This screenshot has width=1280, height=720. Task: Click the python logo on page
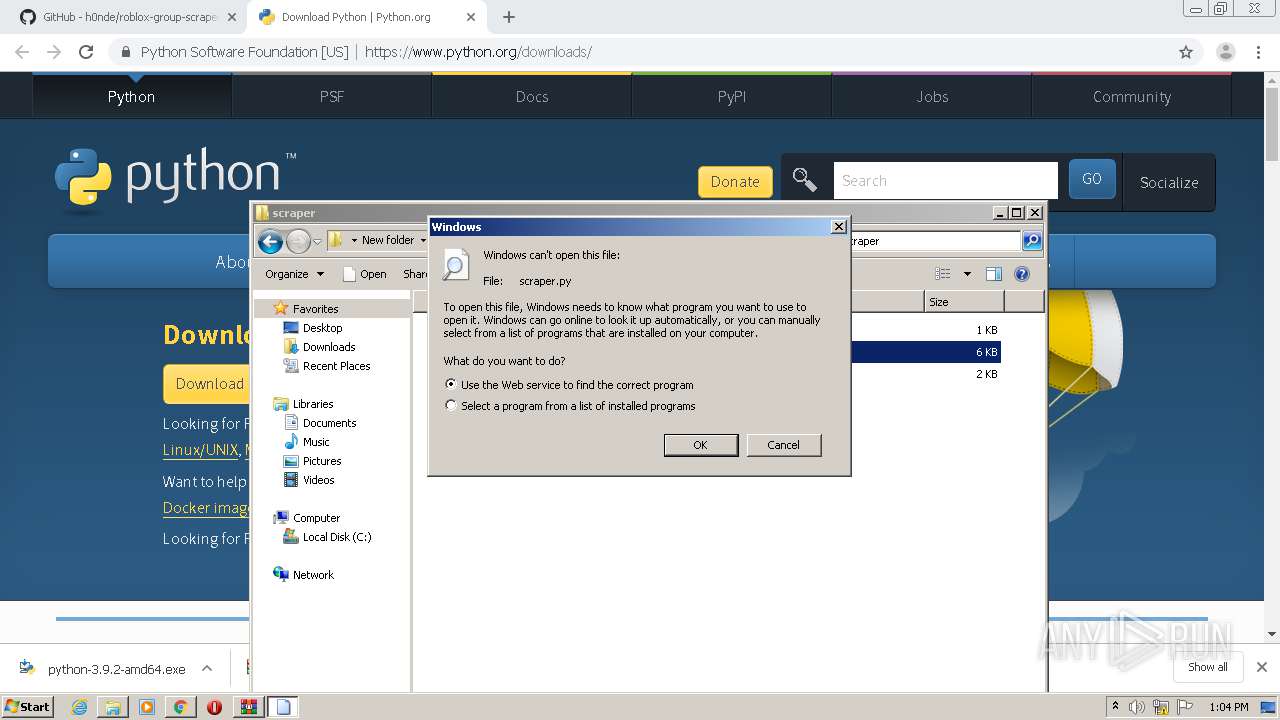tap(175, 180)
